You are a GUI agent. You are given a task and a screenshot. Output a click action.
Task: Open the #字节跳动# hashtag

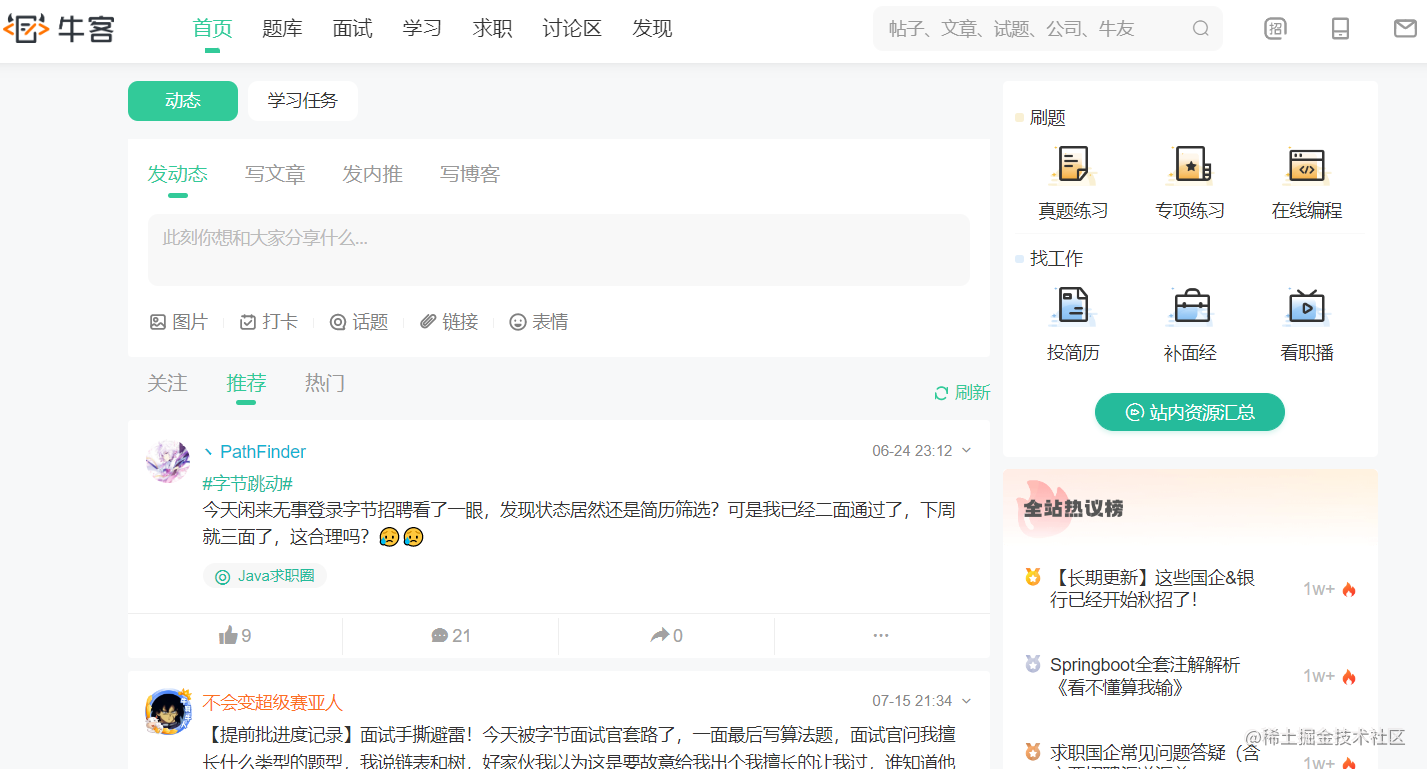[248, 484]
